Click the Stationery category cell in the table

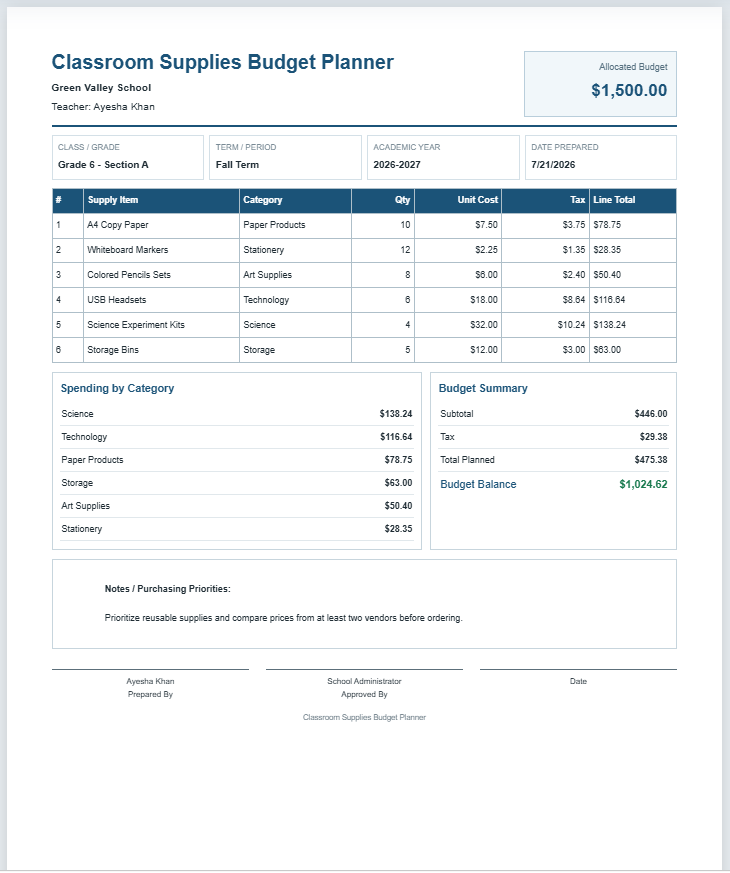(x=295, y=251)
